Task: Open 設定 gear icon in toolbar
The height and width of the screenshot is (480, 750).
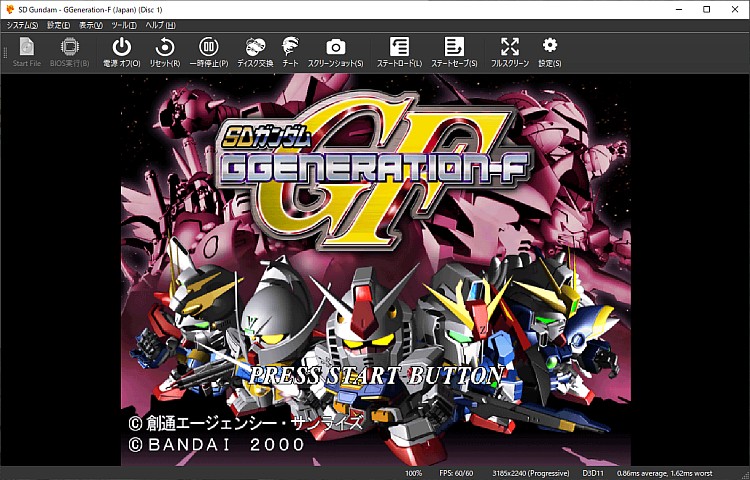Action: pyautogui.click(x=550, y=52)
